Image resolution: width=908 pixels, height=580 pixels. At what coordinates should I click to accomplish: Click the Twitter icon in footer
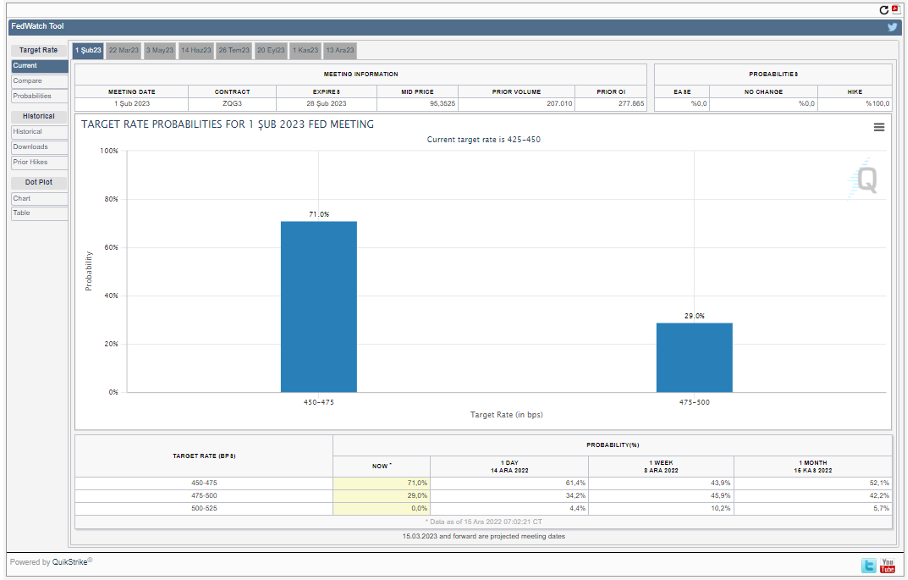point(869,565)
